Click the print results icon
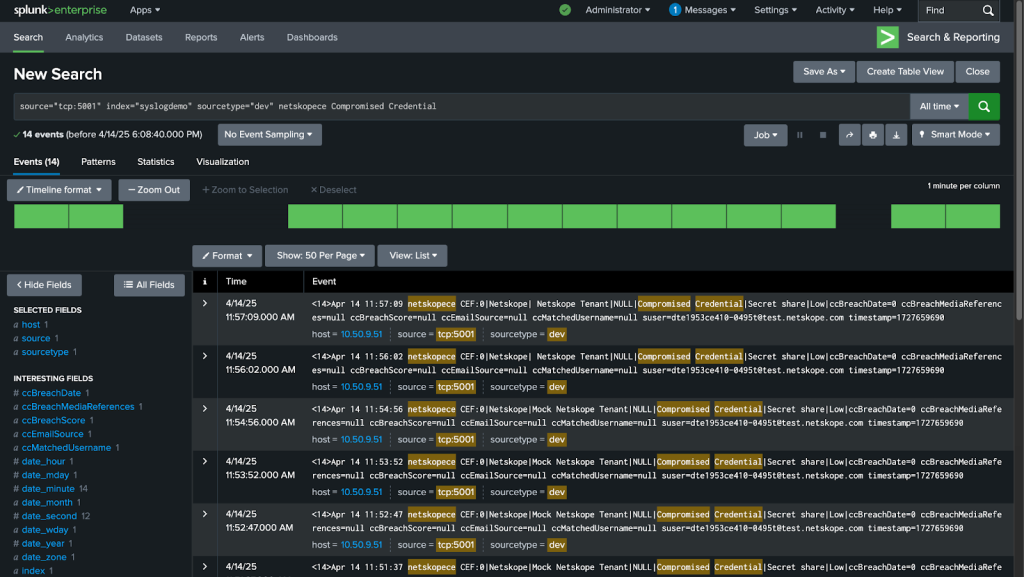This screenshot has width=1024, height=577. click(872, 135)
